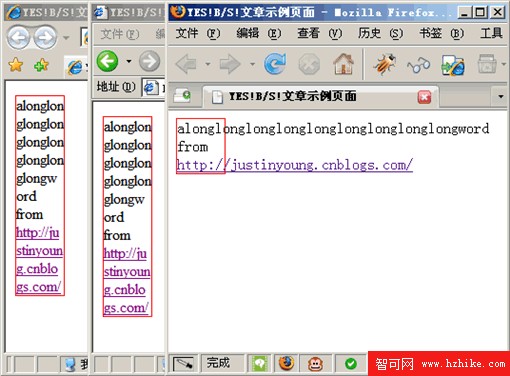
Task: Click the add to favorites icon
Action: pos(41,65)
